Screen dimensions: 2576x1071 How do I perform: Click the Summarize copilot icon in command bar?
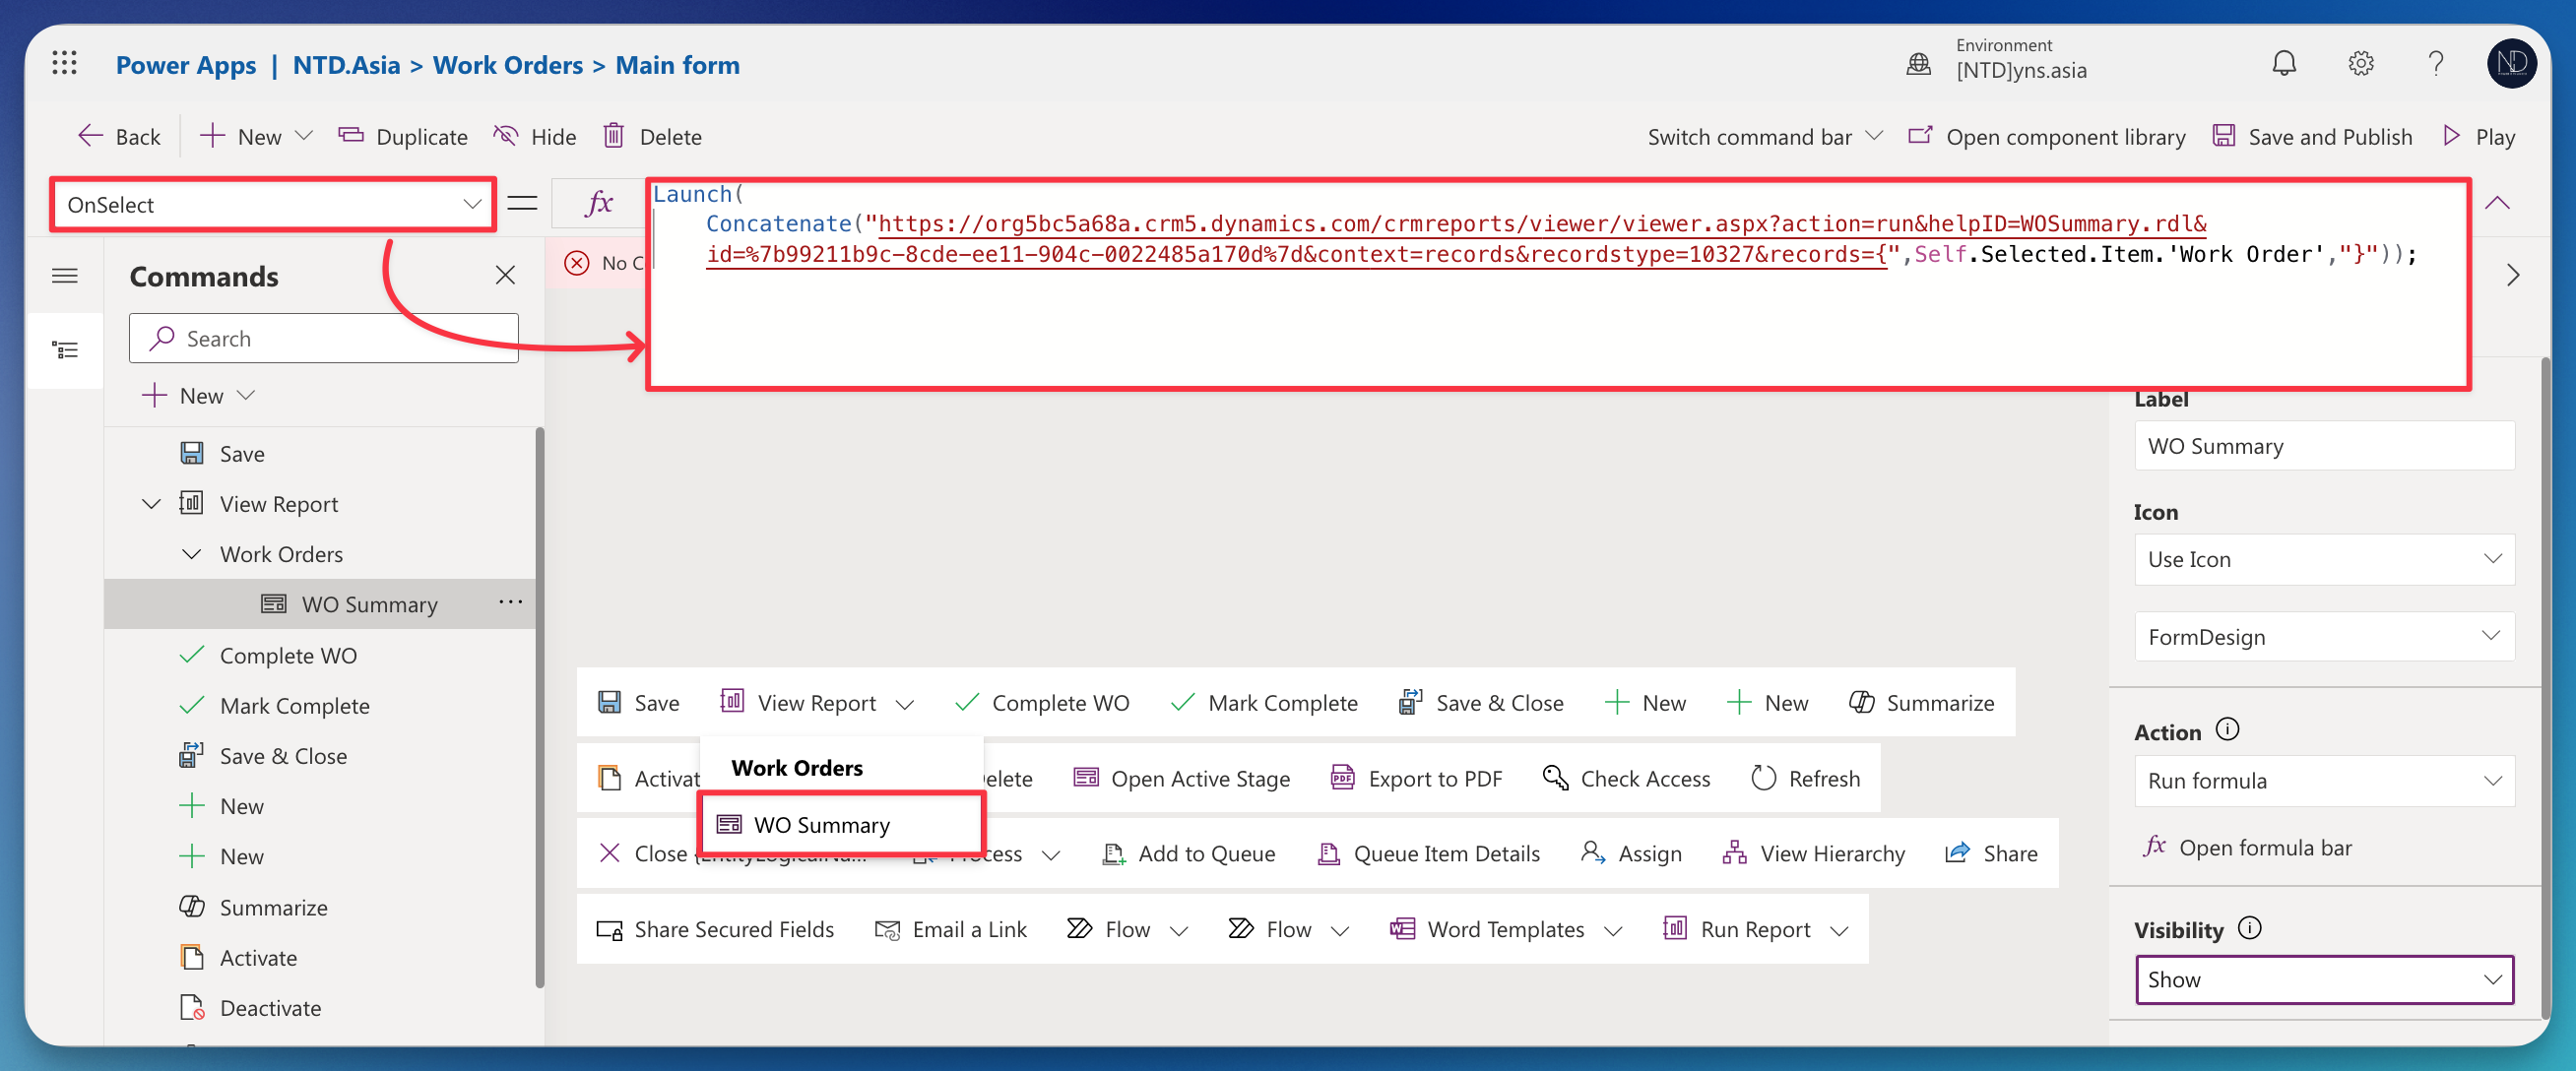[x=1861, y=702]
